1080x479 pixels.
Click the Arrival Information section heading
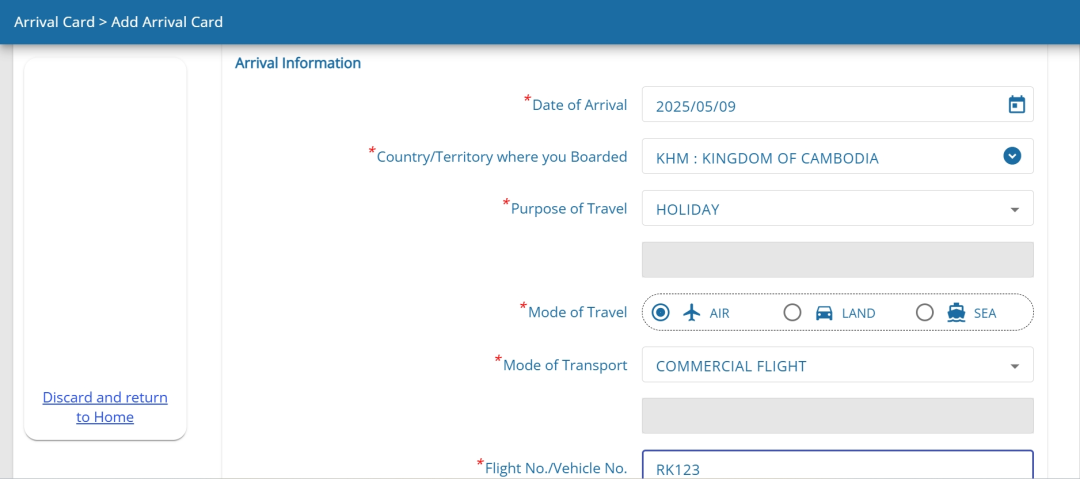(298, 63)
